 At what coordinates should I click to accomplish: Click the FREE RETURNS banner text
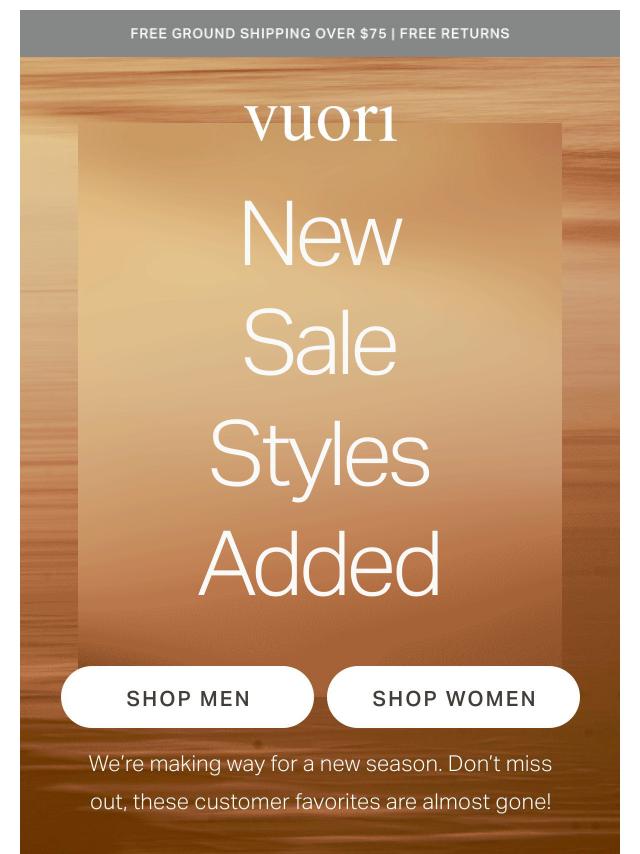[x=455, y=33]
